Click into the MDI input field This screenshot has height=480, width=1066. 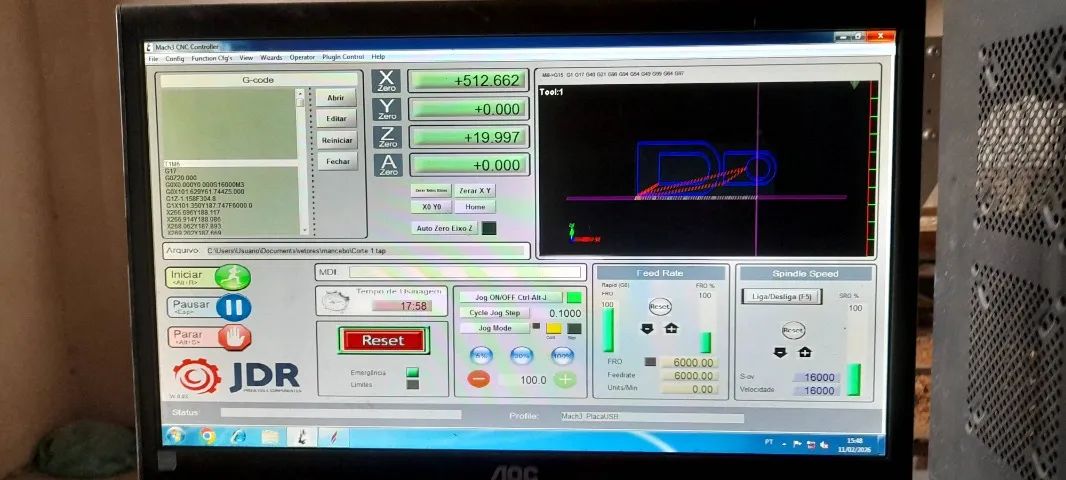click(x=465, y=273)
